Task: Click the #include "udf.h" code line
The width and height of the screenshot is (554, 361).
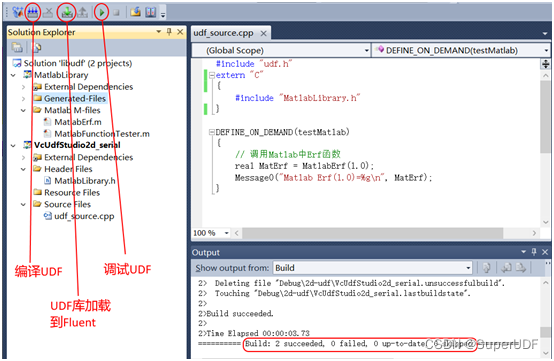Action: 254,64
